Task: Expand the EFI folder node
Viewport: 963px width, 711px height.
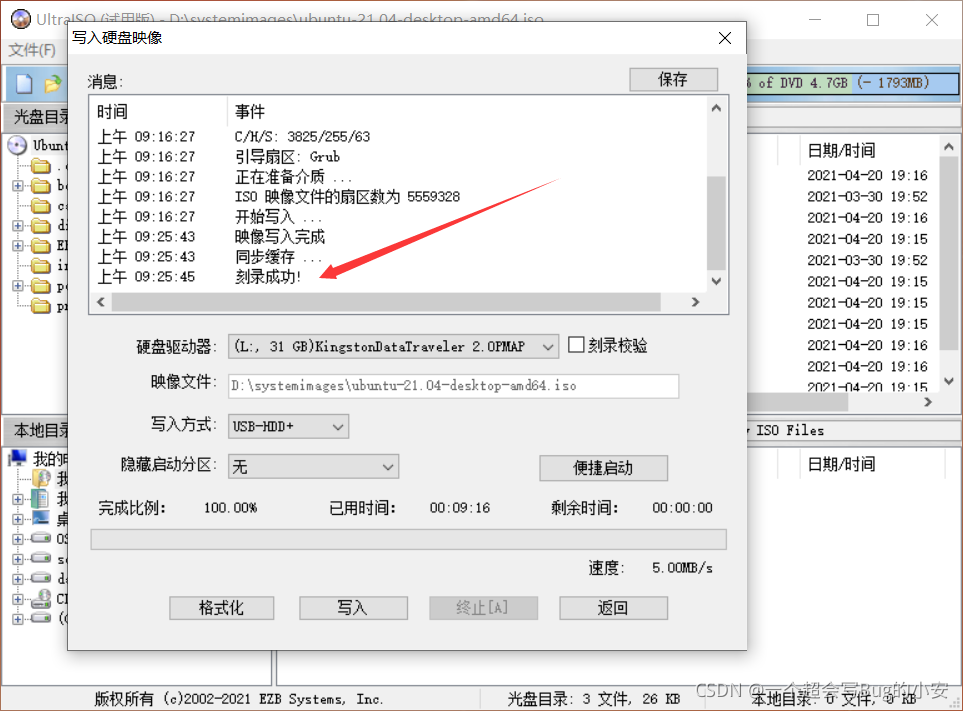Action: 18,246
